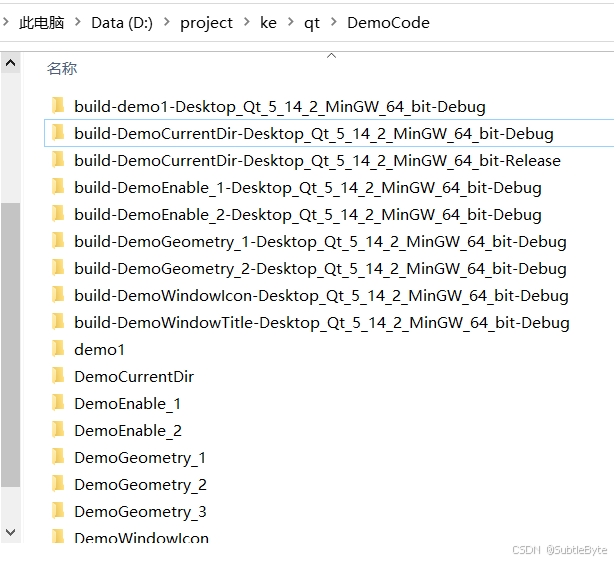Click folder icon of build-DemoCurrentDir Release

[58, 160]
